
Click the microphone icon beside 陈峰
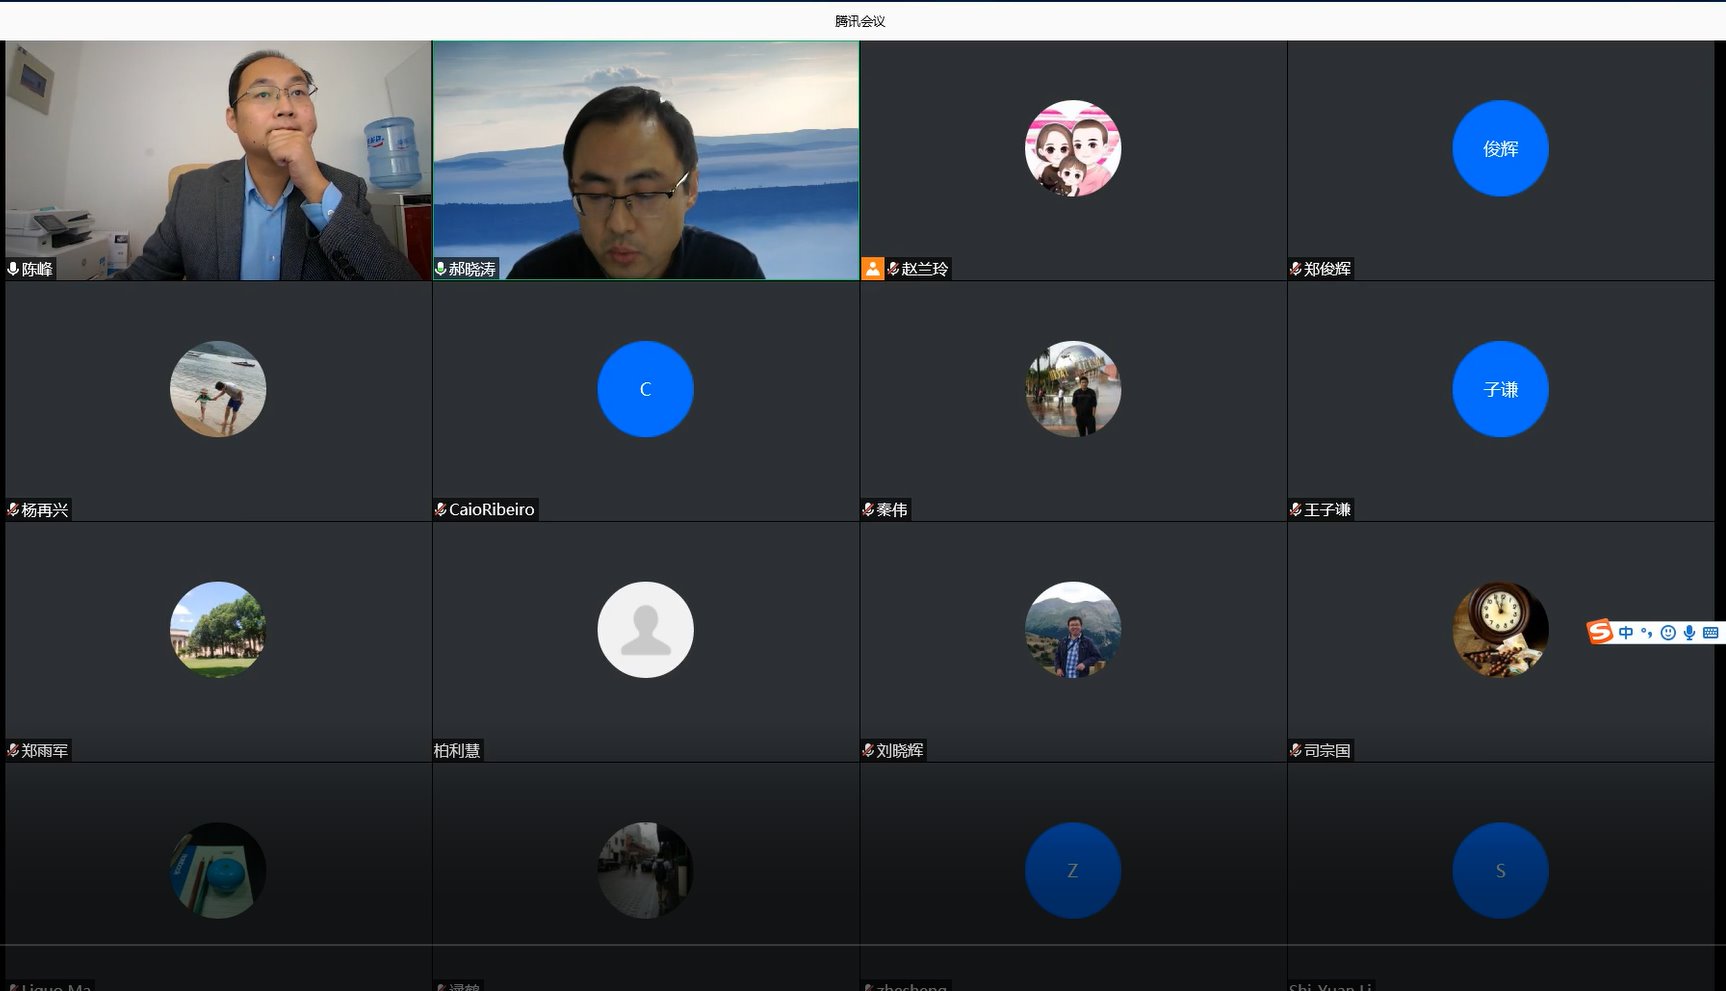[13, 269]
